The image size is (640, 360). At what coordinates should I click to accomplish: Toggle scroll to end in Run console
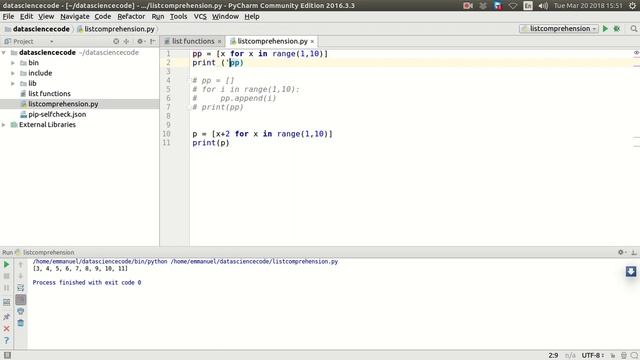tap(20, 300)
